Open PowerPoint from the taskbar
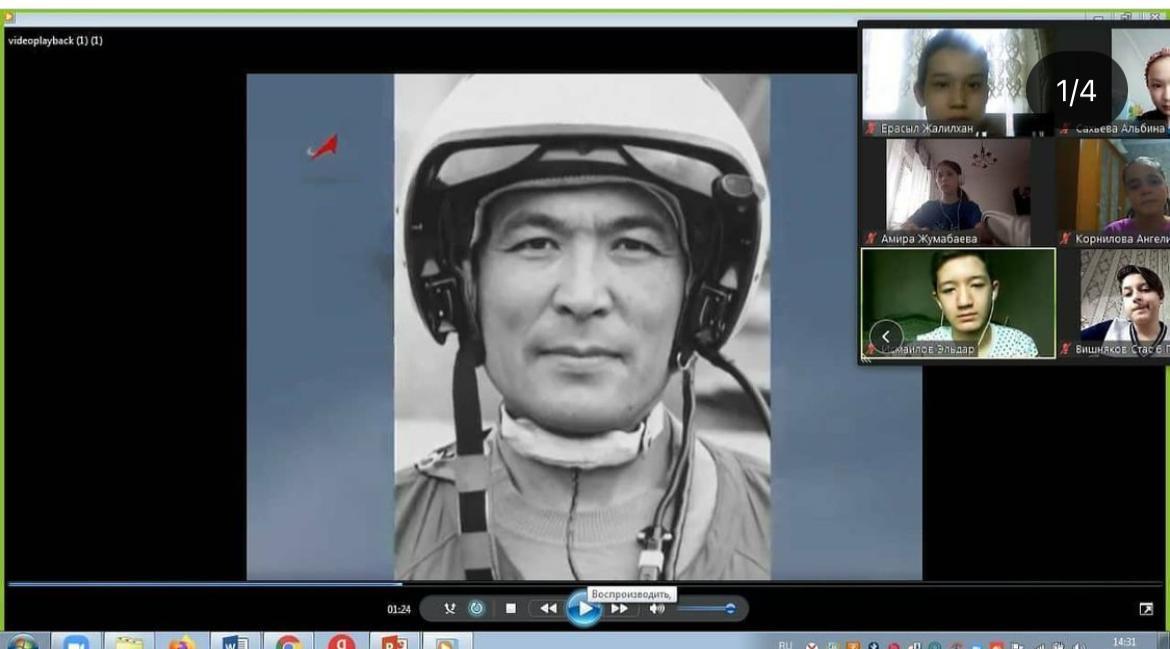The image size is (1170, 649). click(x=395, y=642)
